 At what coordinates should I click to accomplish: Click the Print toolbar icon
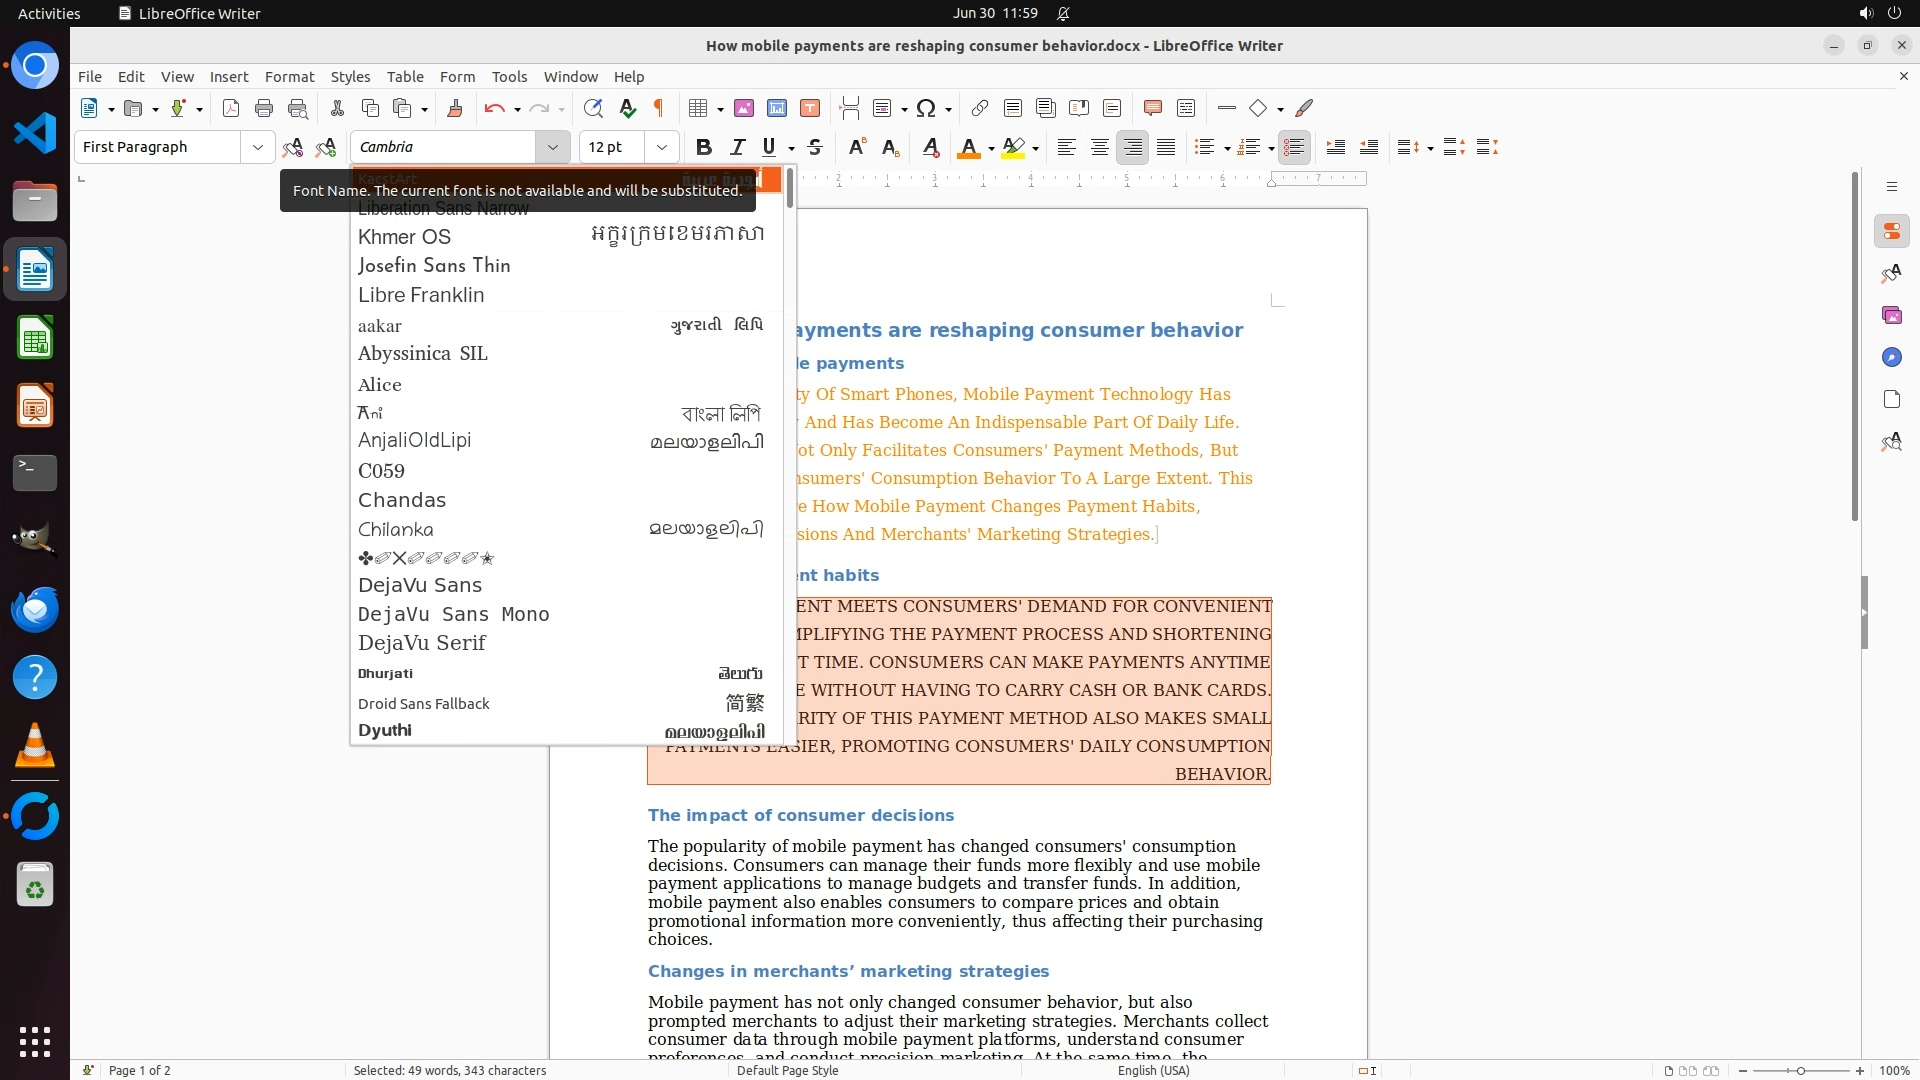tap(264, 108)
